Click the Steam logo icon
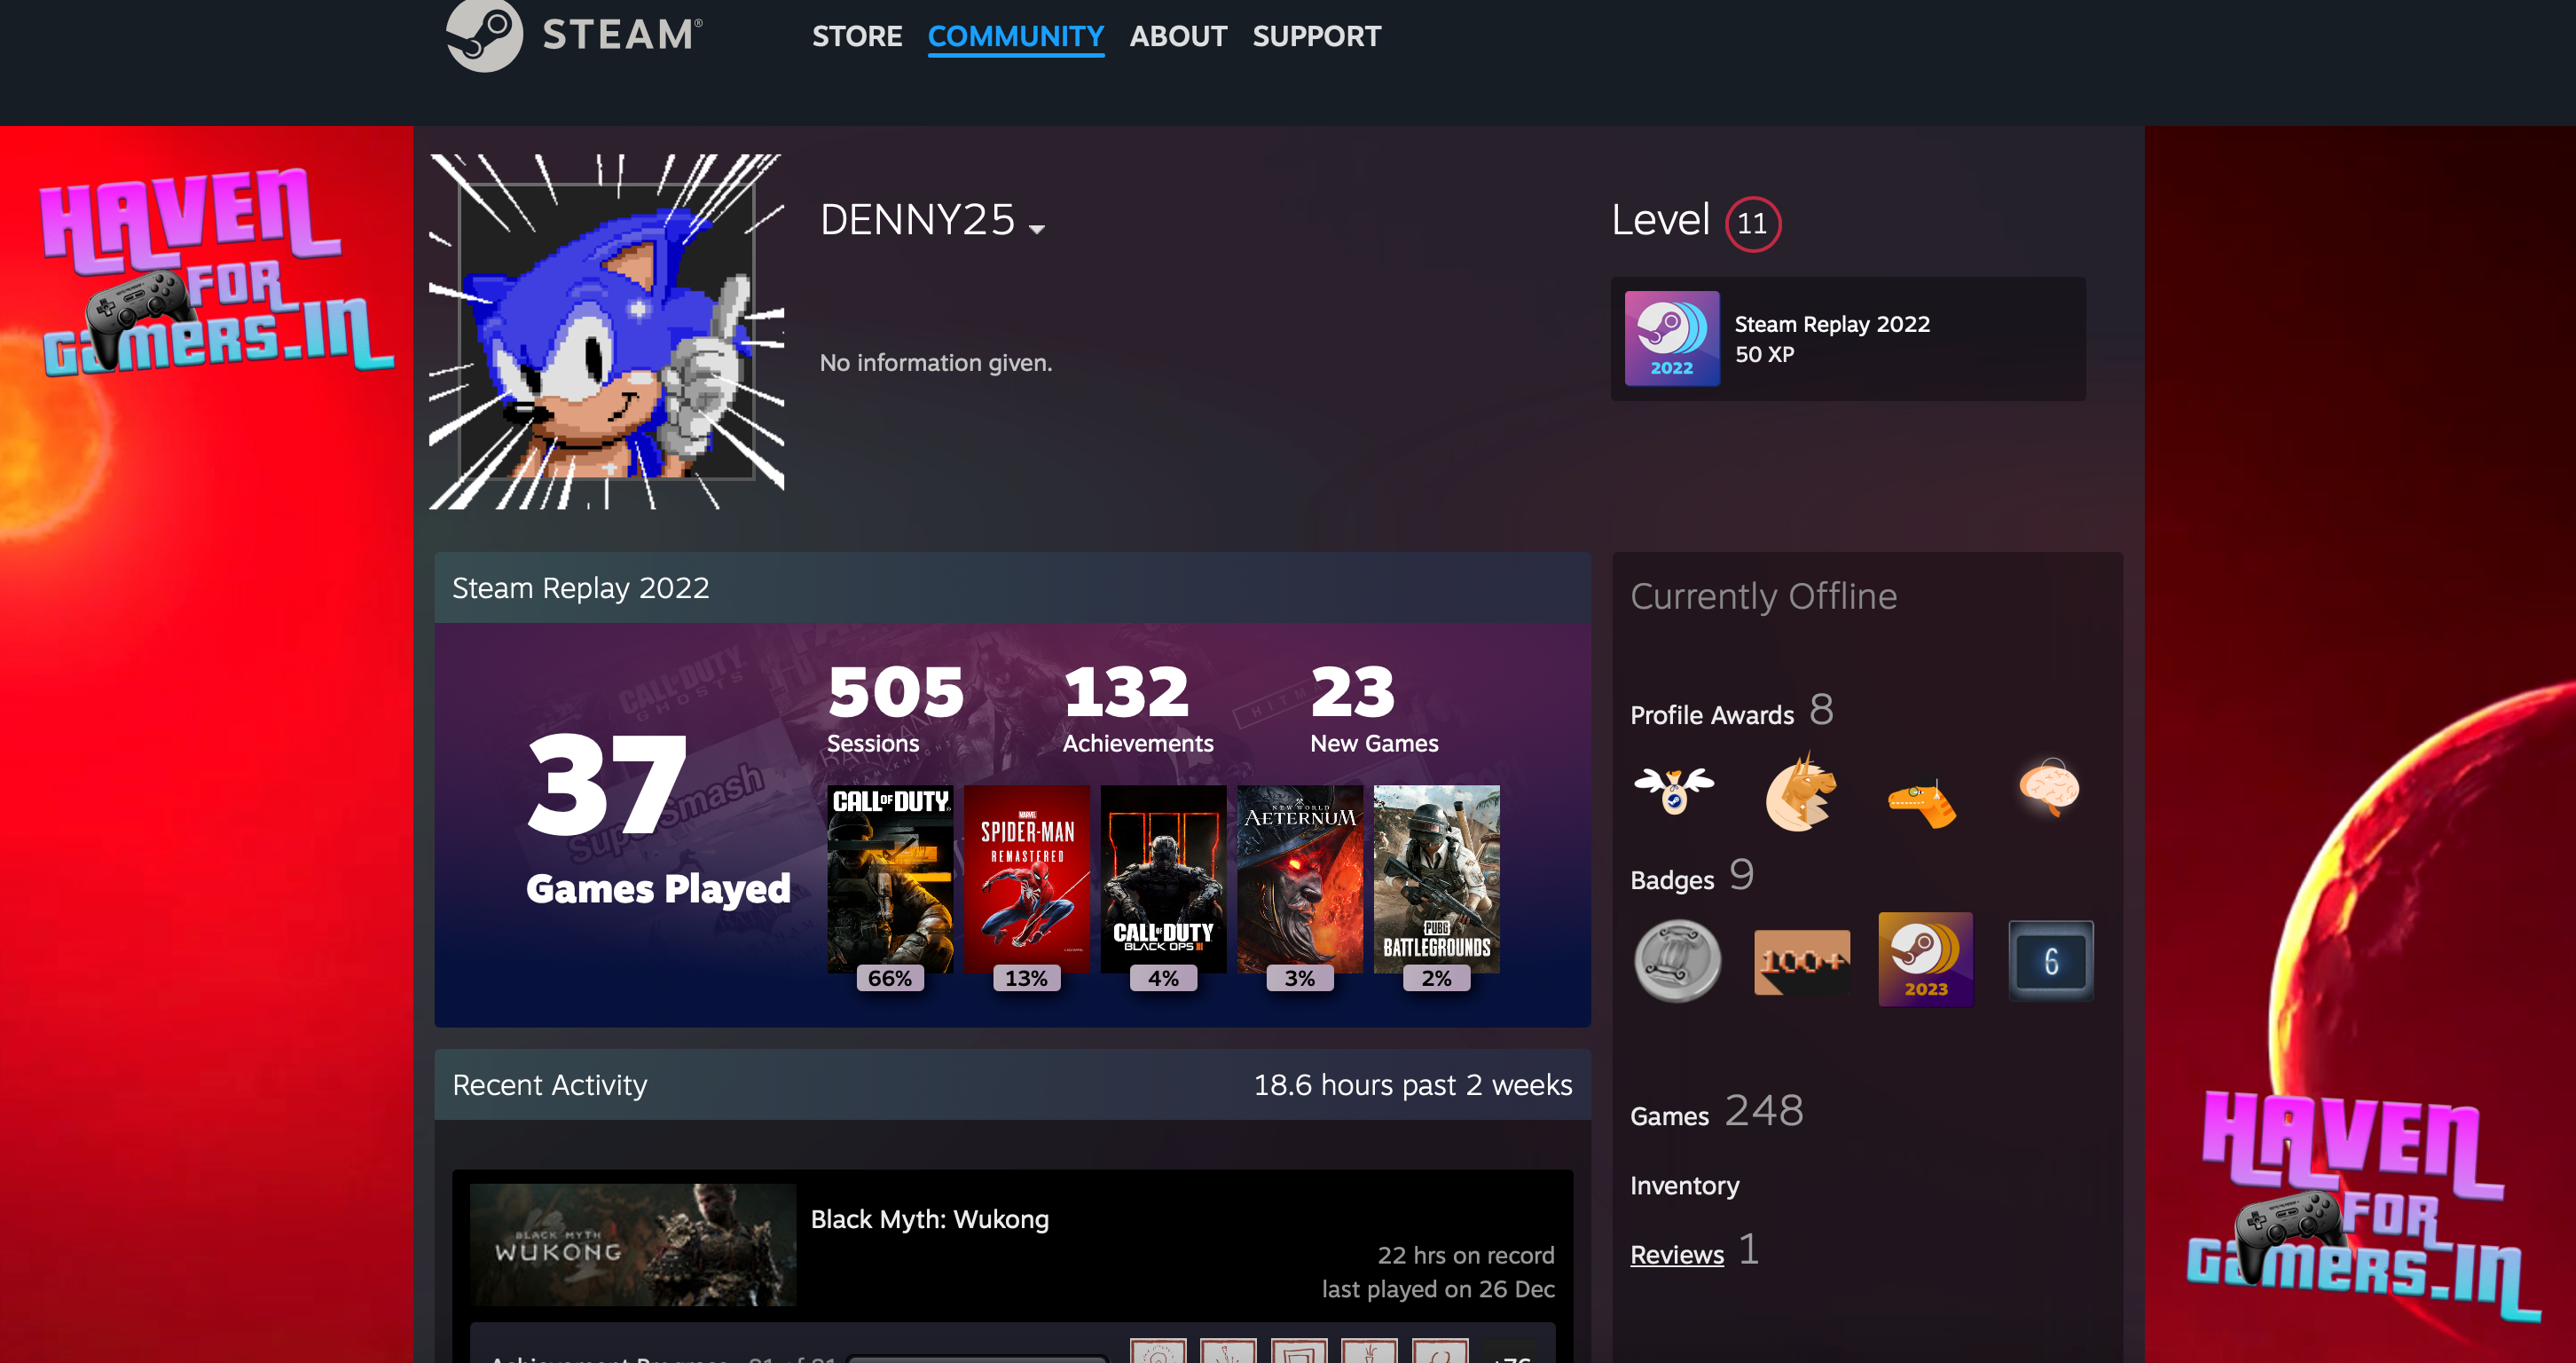2576x1363 pixels. click(x=484, y=35)
